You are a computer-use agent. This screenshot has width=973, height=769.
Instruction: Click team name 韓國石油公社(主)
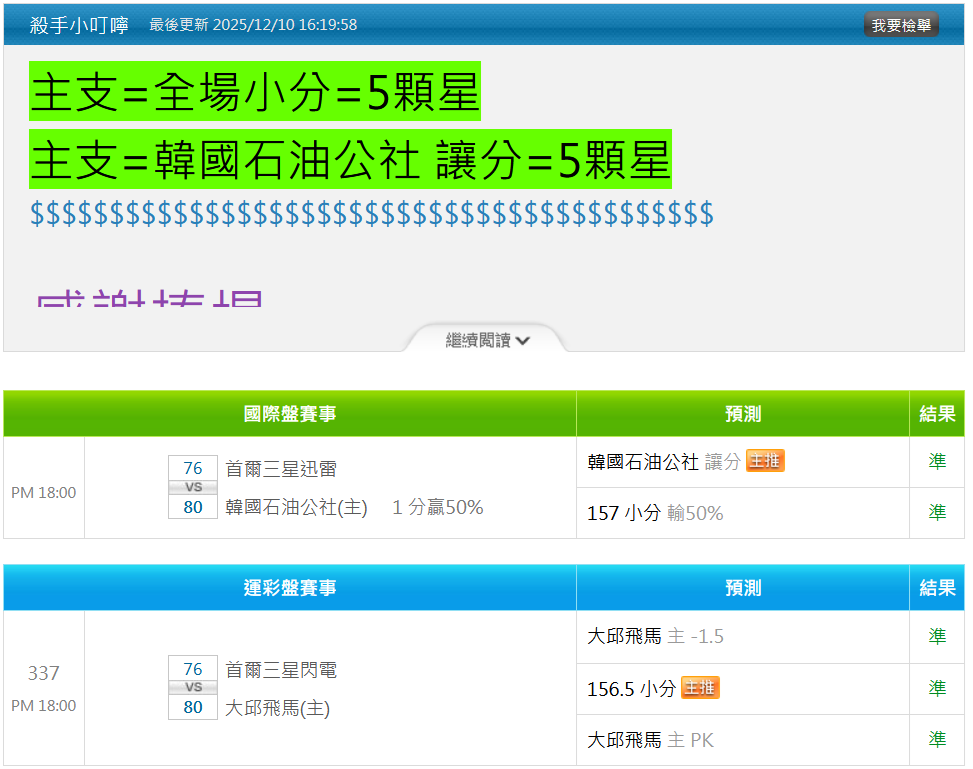296,508
